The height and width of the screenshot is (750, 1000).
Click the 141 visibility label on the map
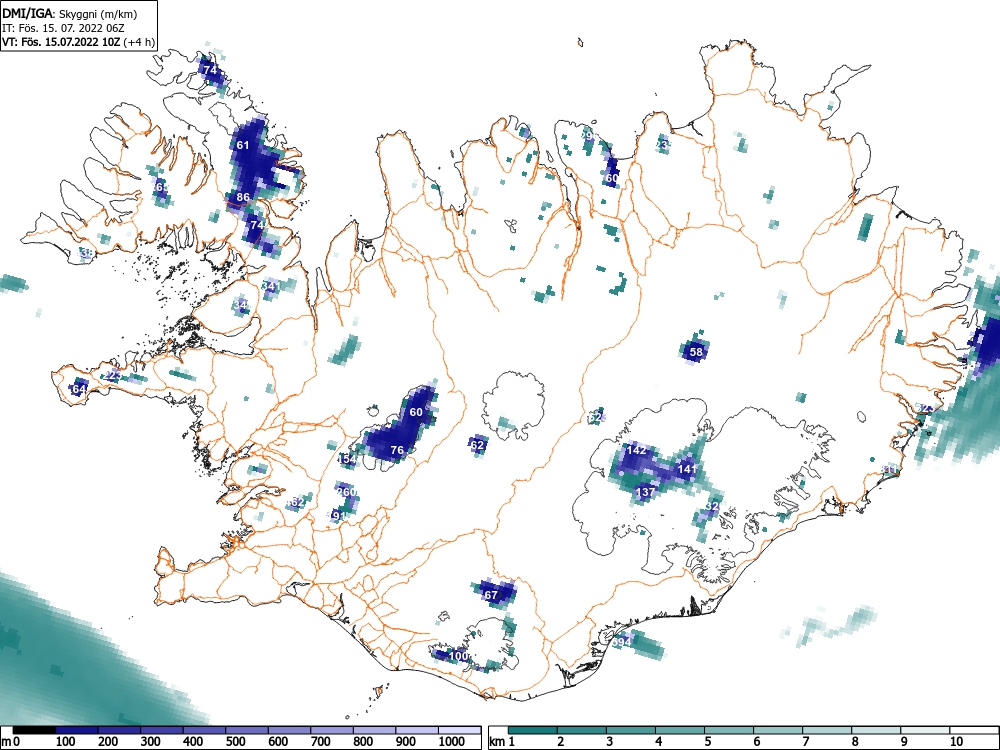[x=687, y=469]
